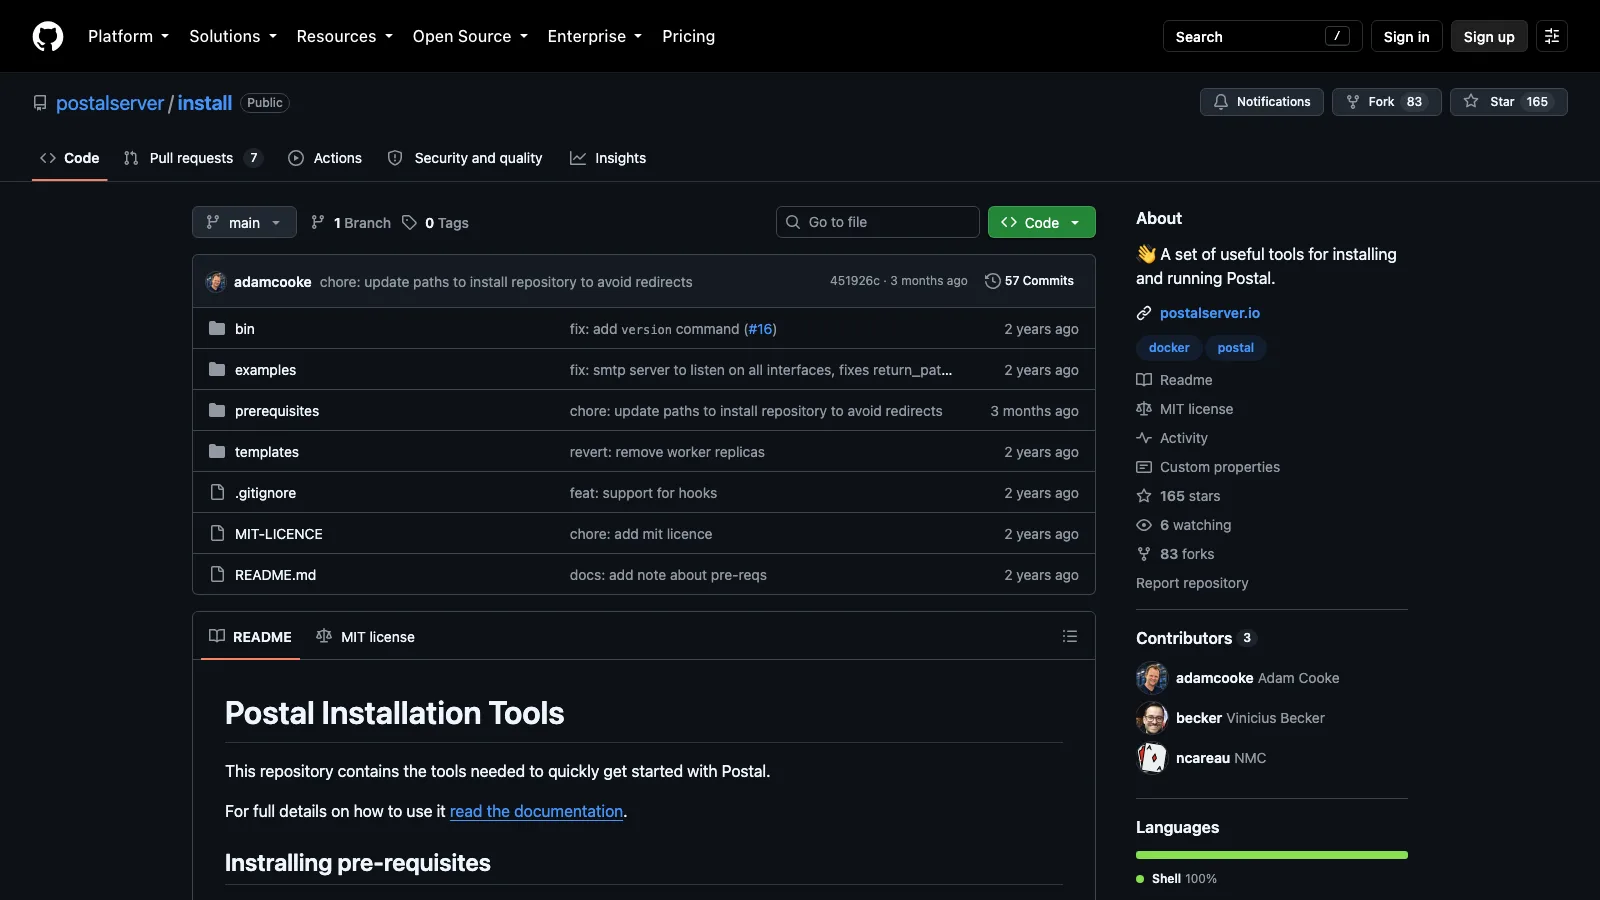Click the outline icon in README header
Viewport: 1600px width, 900px height.
pyautogui.click(x=1070, y=636)
